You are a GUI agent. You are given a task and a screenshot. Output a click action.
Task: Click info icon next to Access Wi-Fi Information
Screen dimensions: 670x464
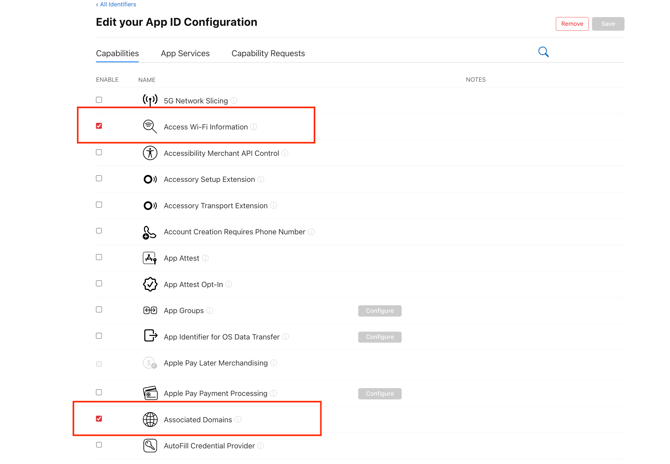click(254, 127)
